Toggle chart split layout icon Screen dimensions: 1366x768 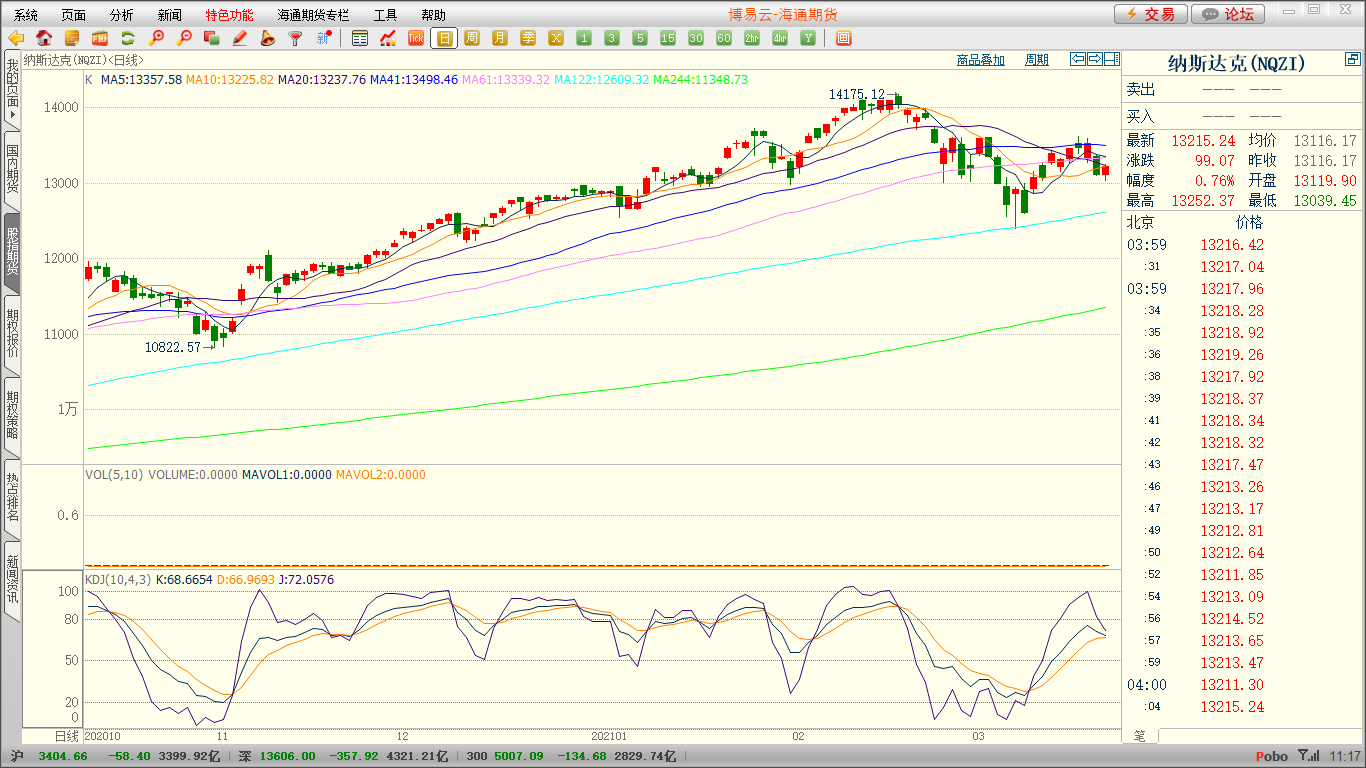(x=1112, y=59)
